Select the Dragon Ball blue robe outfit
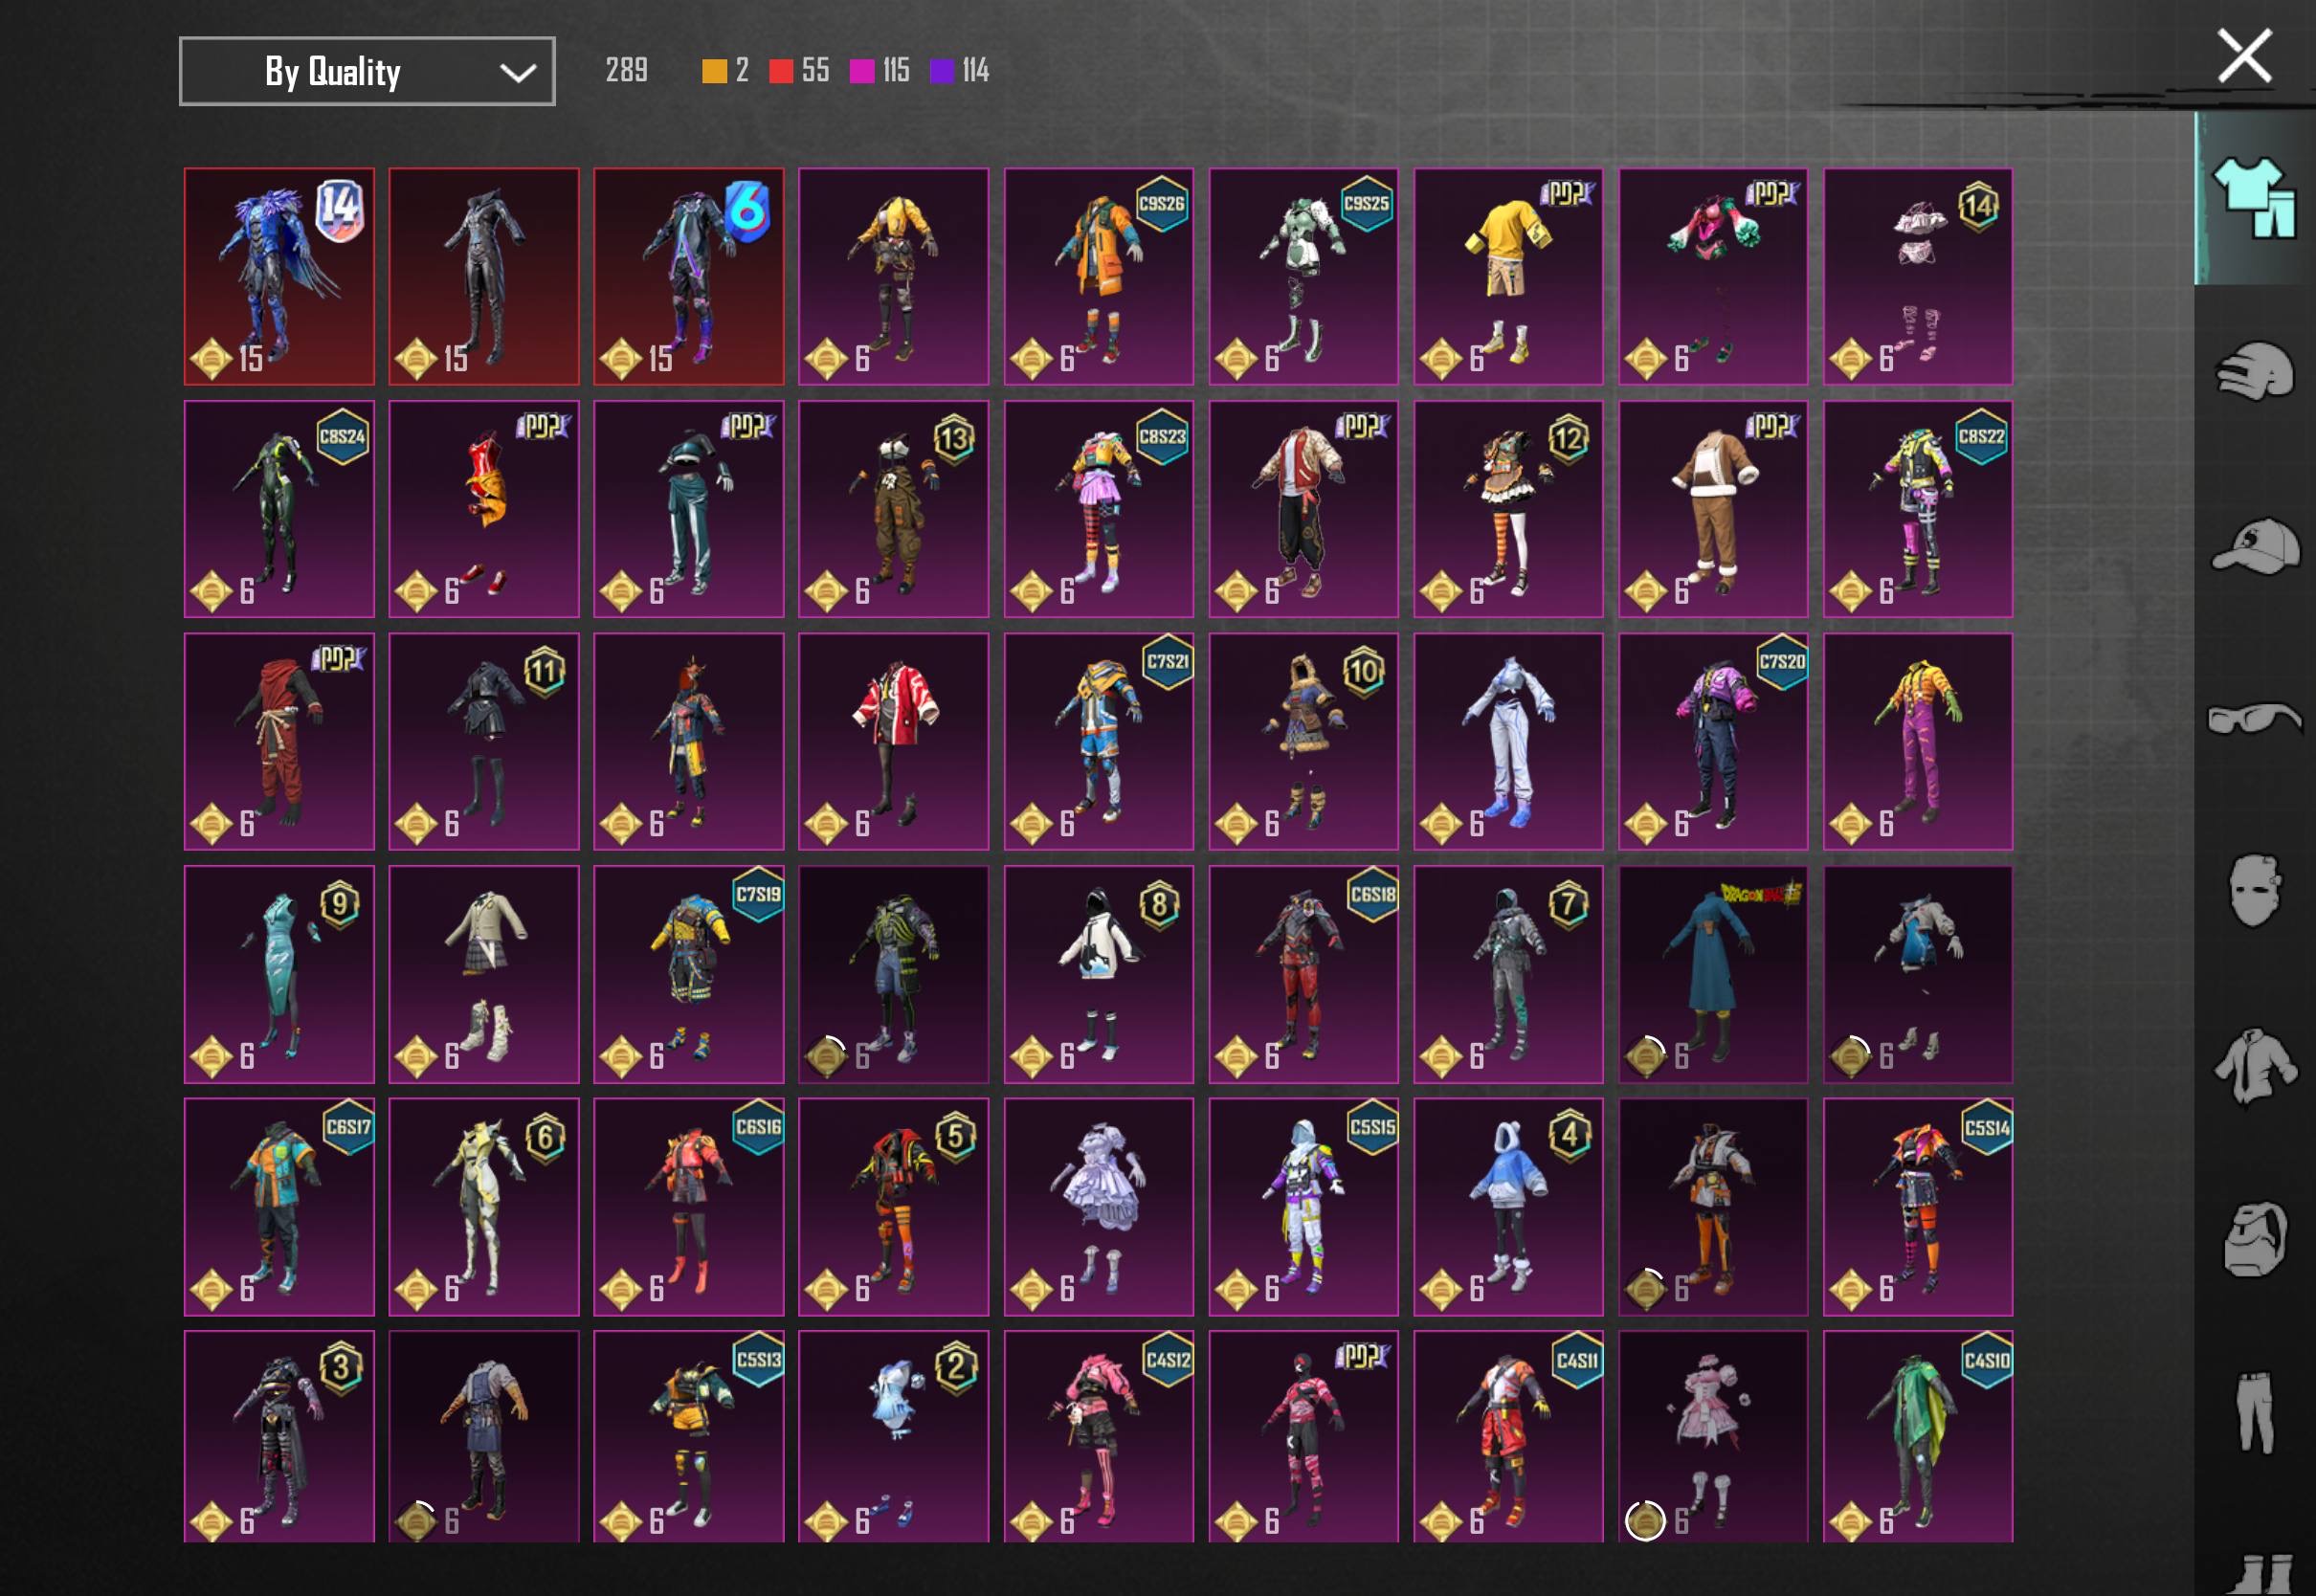 [1712, 974]
